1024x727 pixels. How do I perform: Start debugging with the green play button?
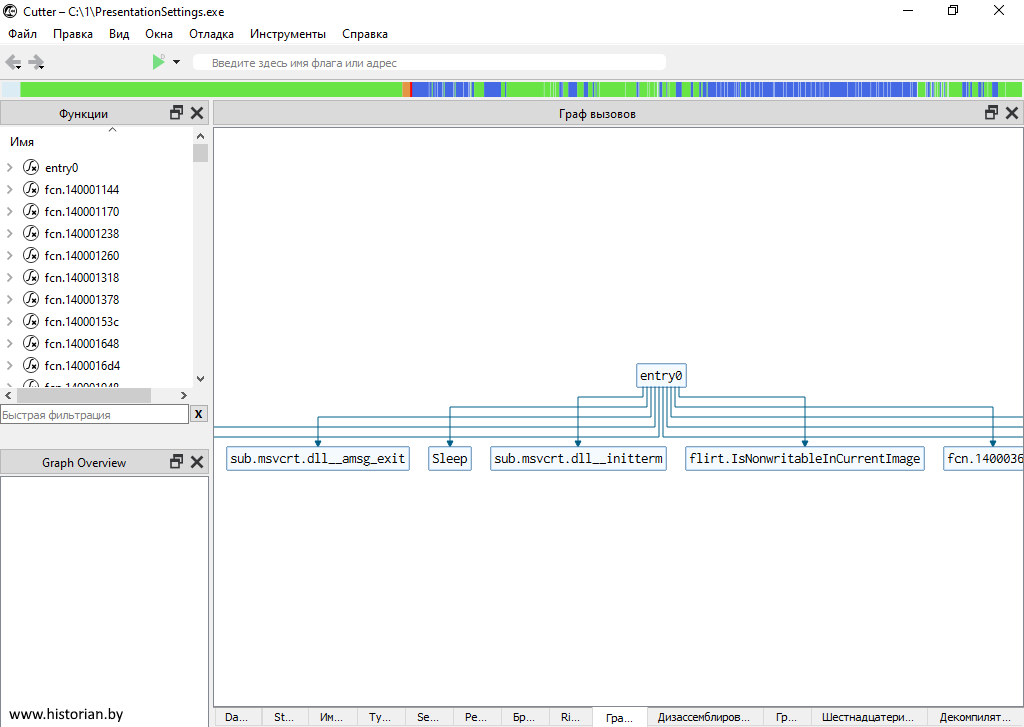158,62
